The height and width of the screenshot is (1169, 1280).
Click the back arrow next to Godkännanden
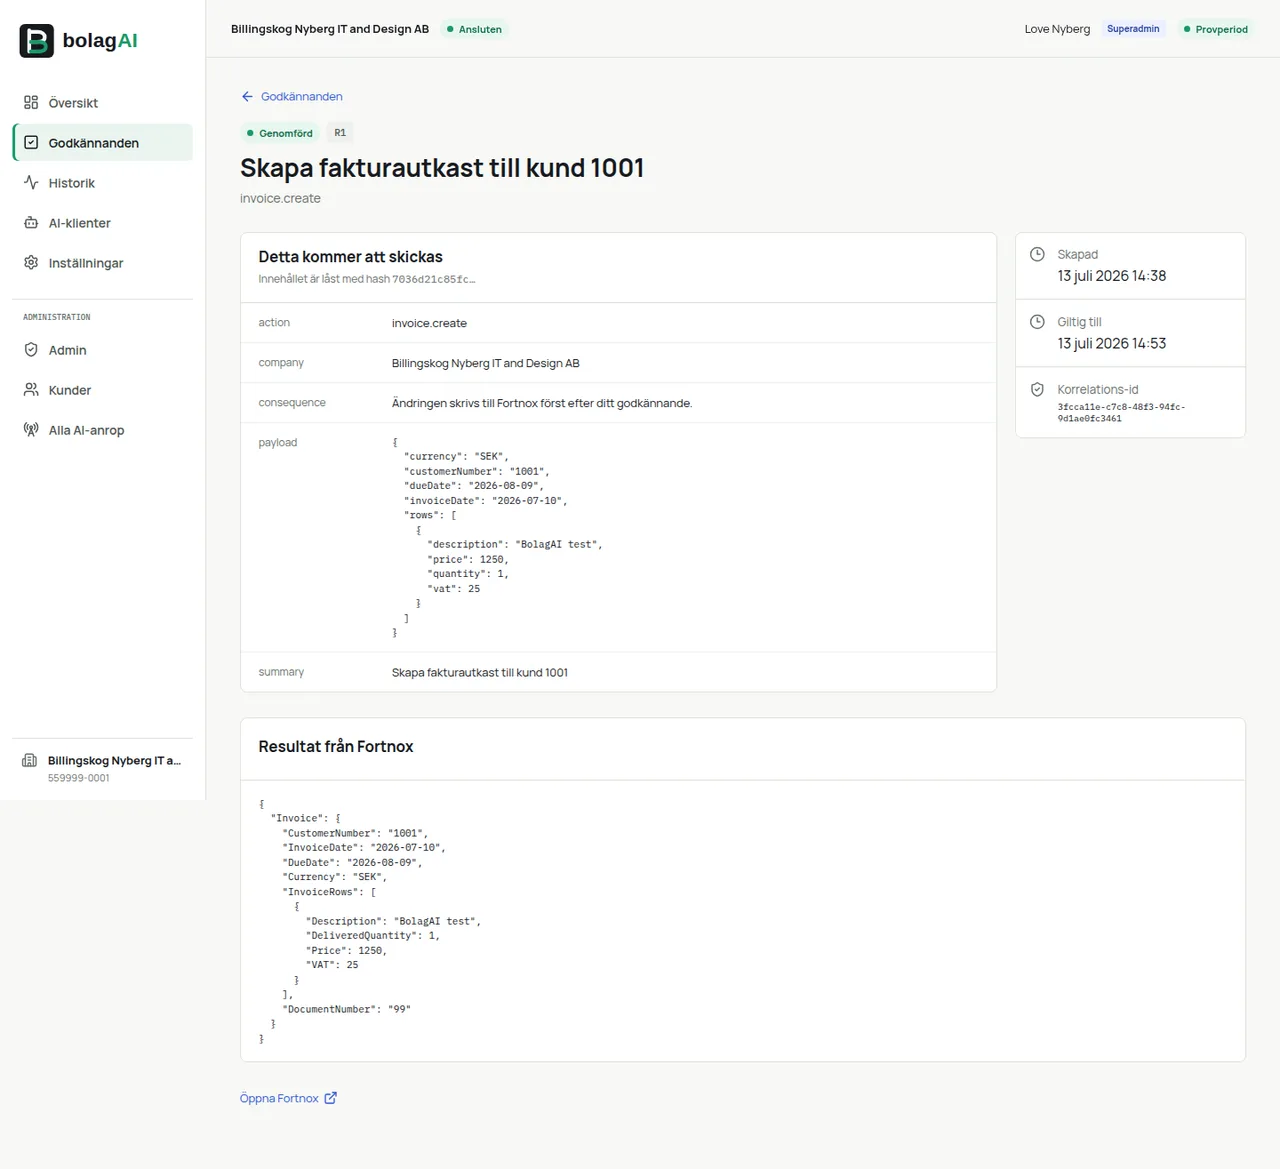tap(247, 97)
